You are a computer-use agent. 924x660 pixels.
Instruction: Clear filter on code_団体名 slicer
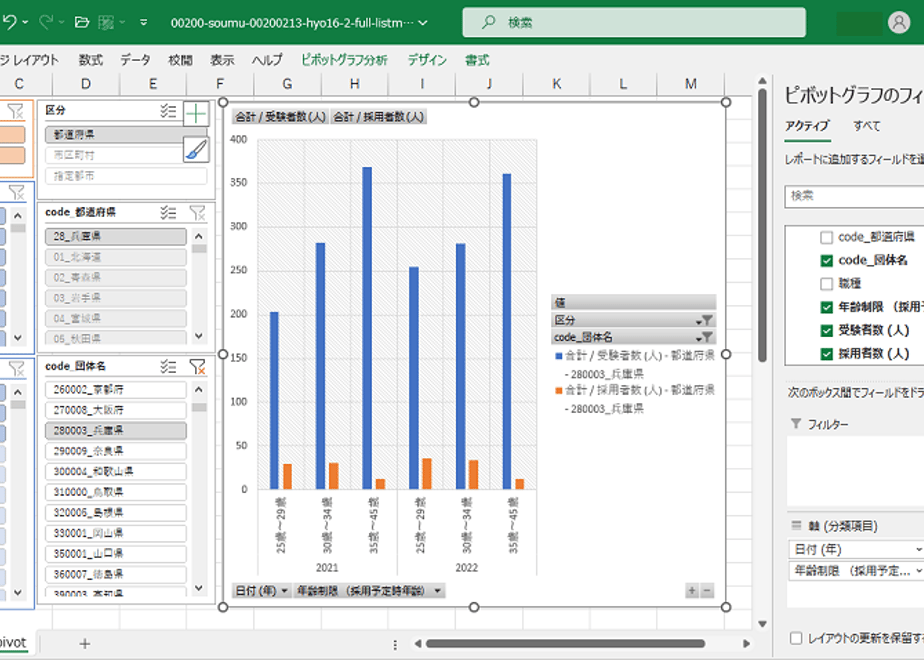pos(197,367)
